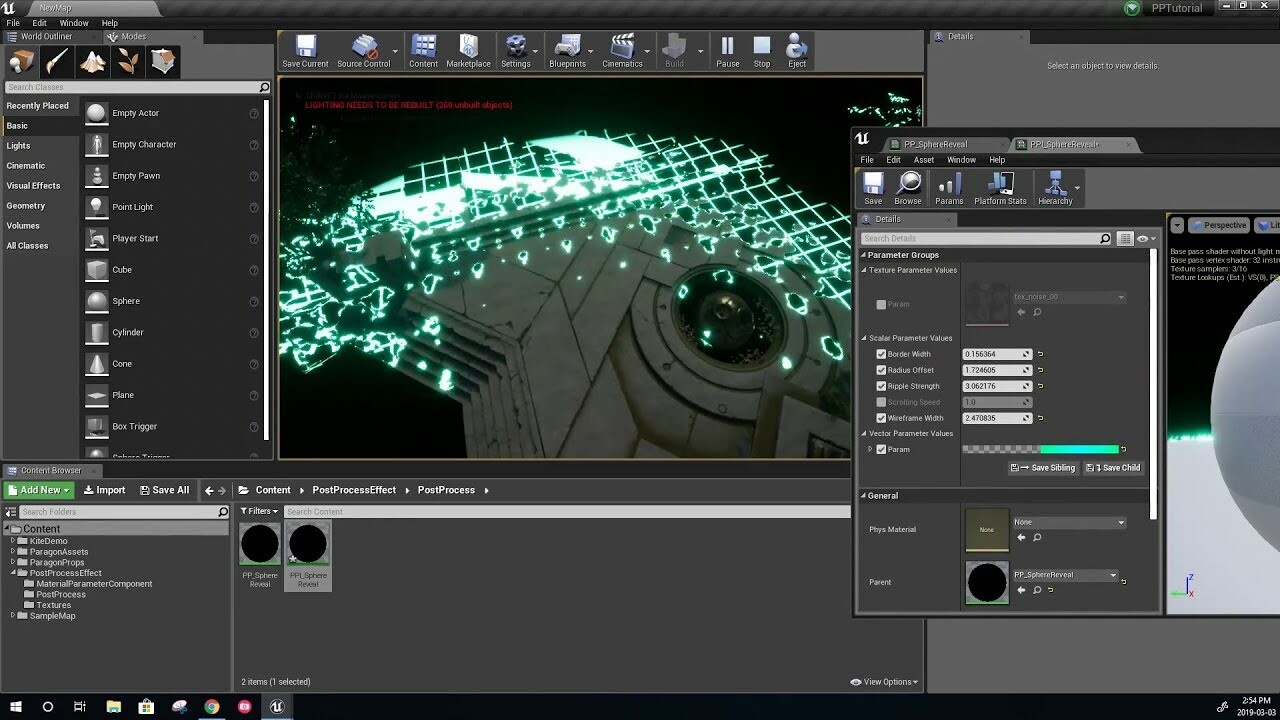Reset Border Width to default arrow
Image resolution: width=1280 pixels, height=720 pixels.
pos(1040,354)
